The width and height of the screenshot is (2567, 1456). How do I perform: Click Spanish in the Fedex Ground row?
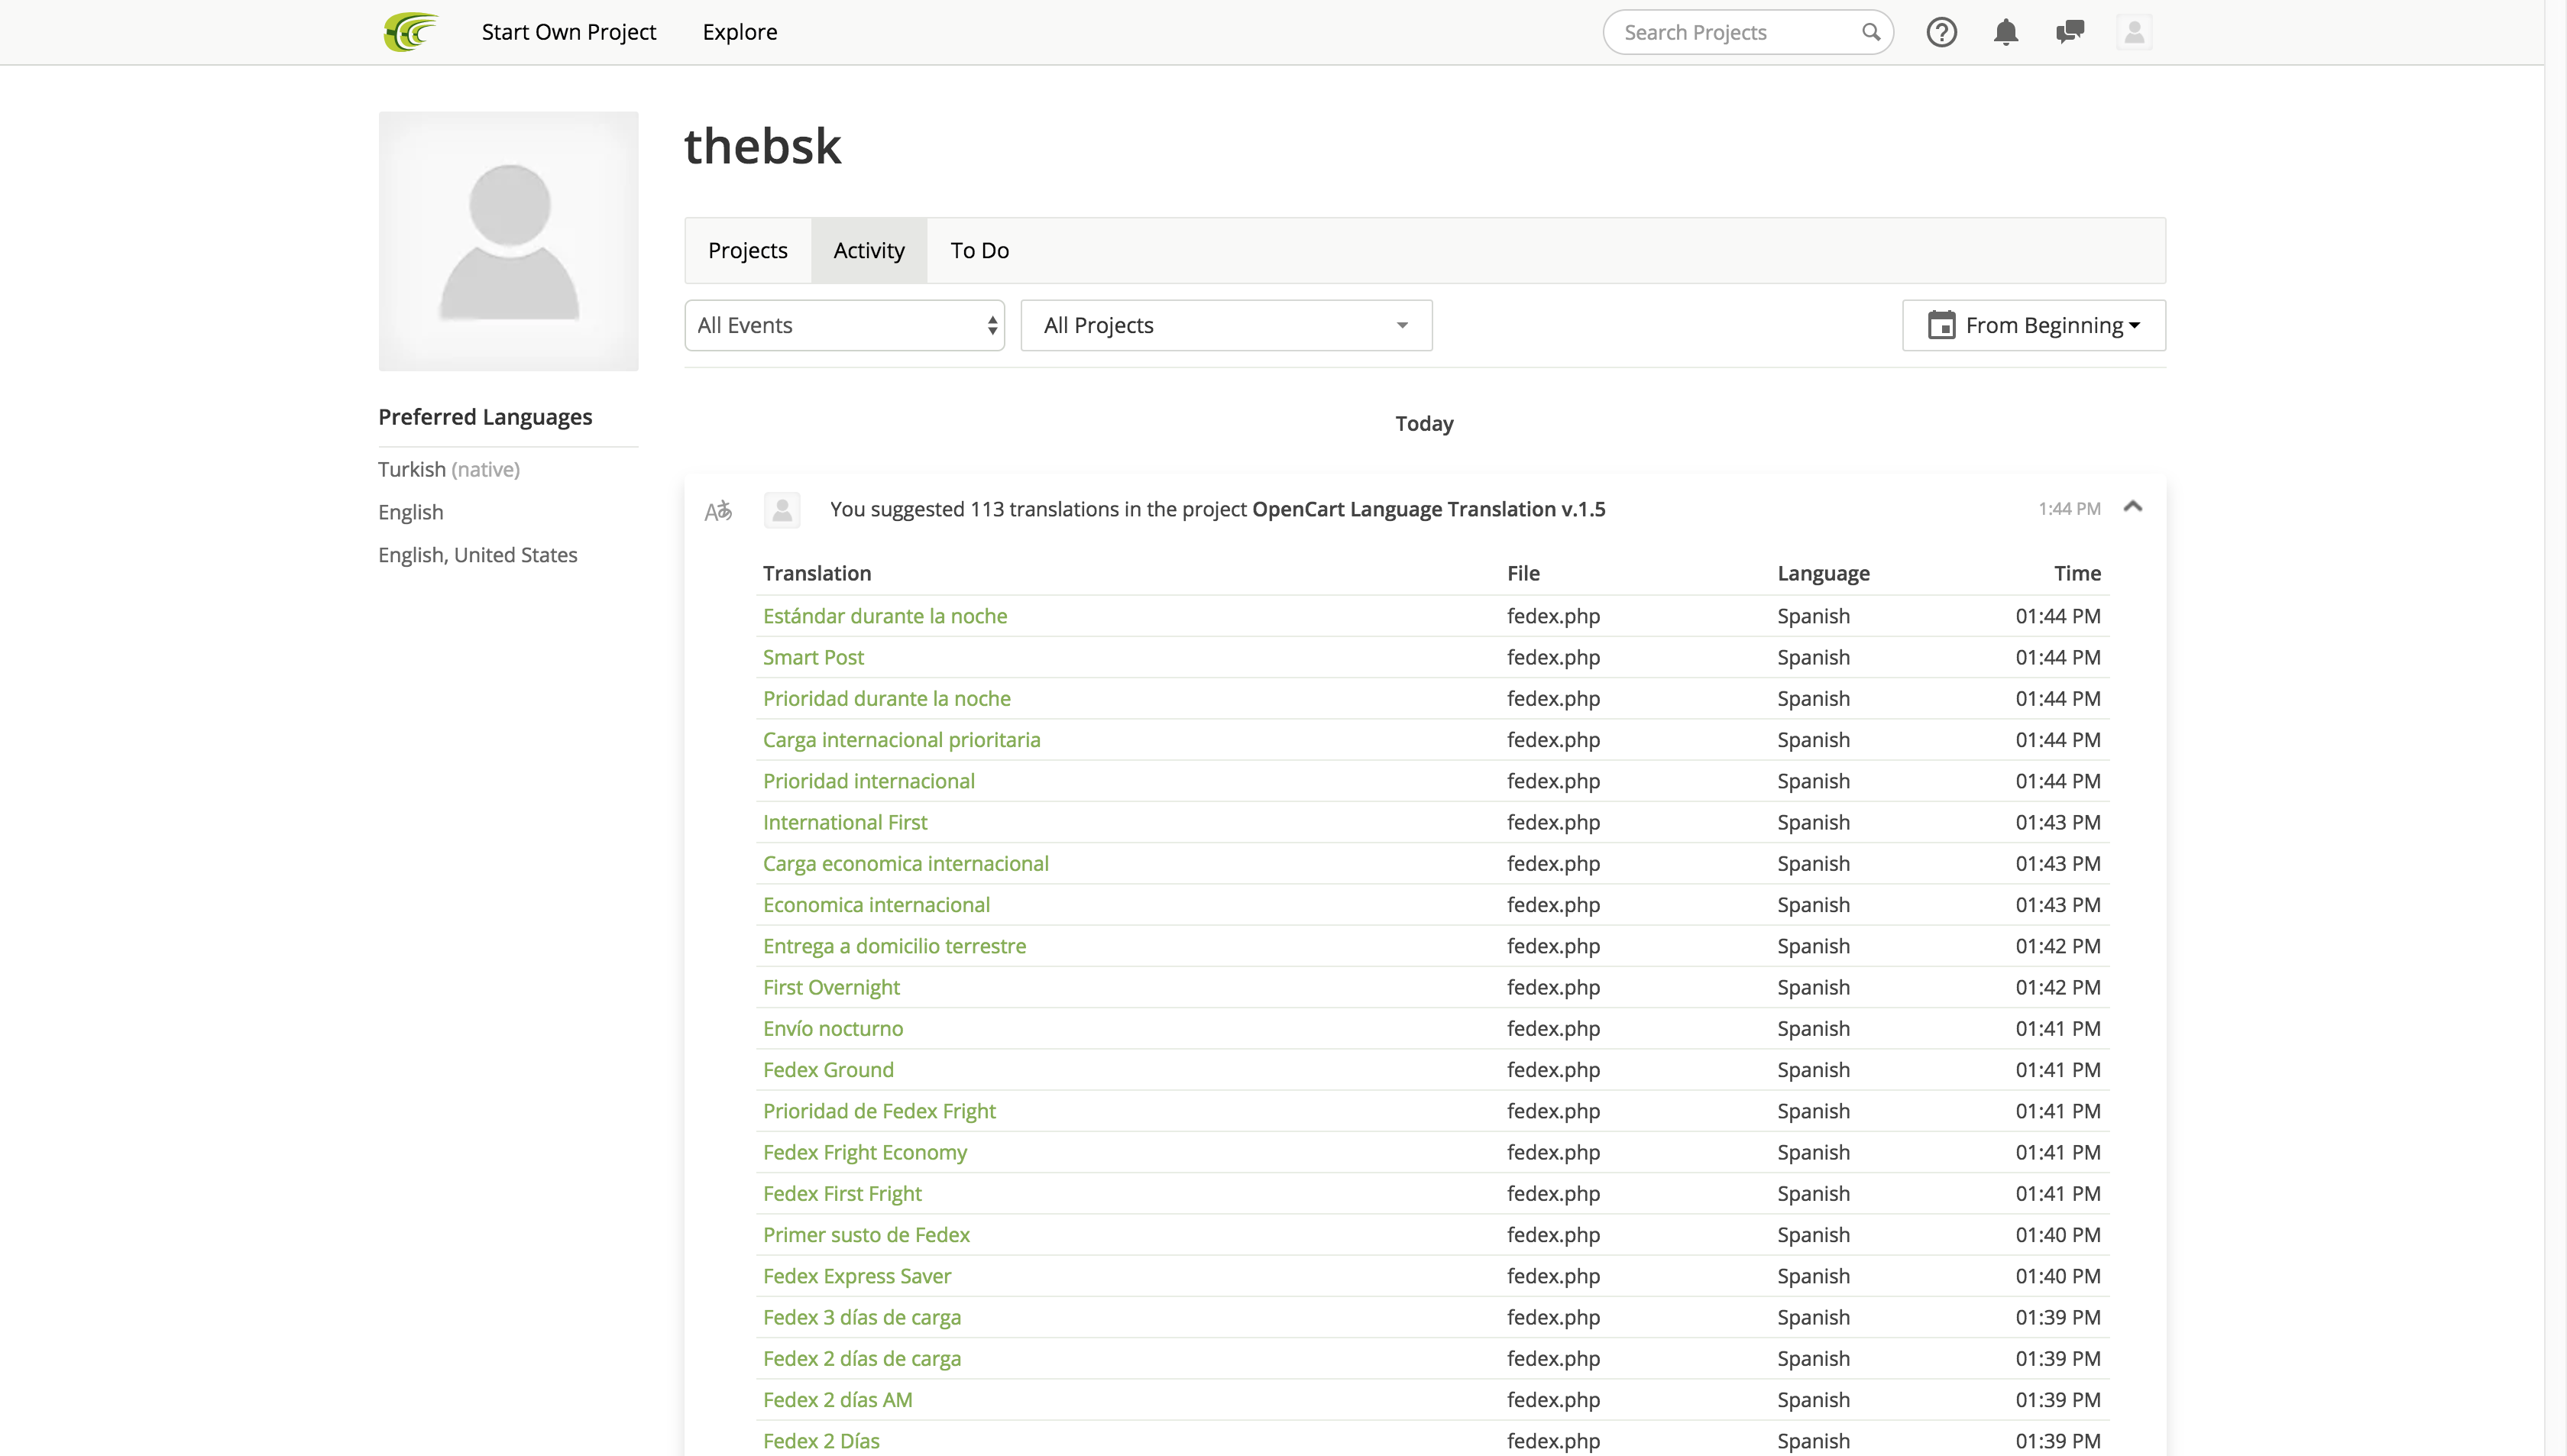(1812, 1069)
